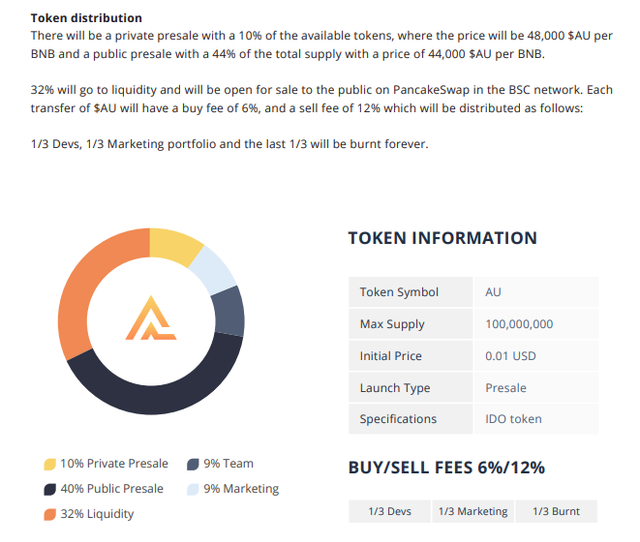Screen dimensions: 640x542
Task: Select the orange Liquidity segment of the chart
Action: coord(82,286)
